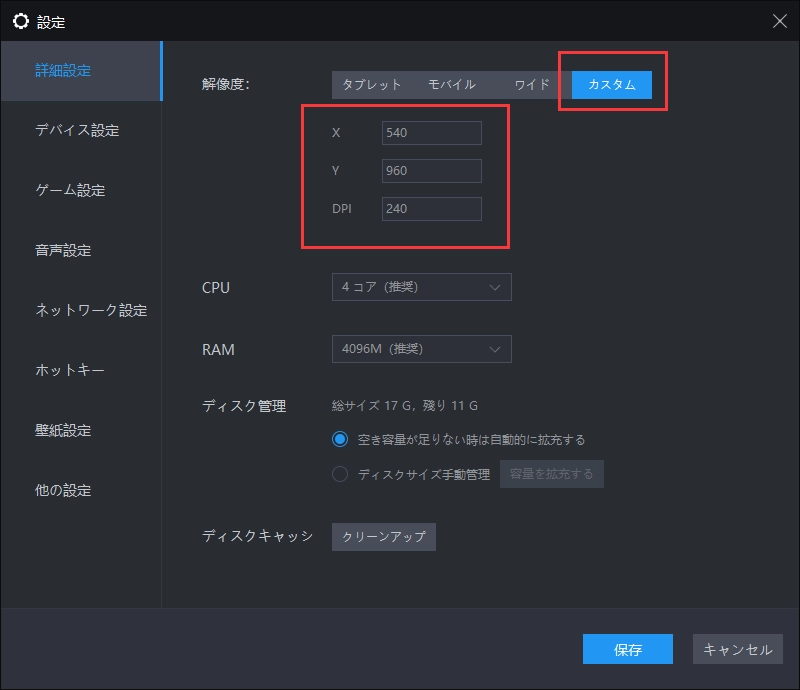The image size is (800, 690).
Task: Select manual disk size management option
Action: click(x=340, y=473)
